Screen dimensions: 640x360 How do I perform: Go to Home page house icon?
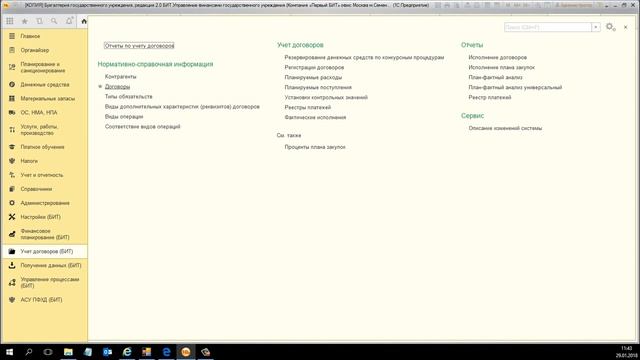coord(84,21)
